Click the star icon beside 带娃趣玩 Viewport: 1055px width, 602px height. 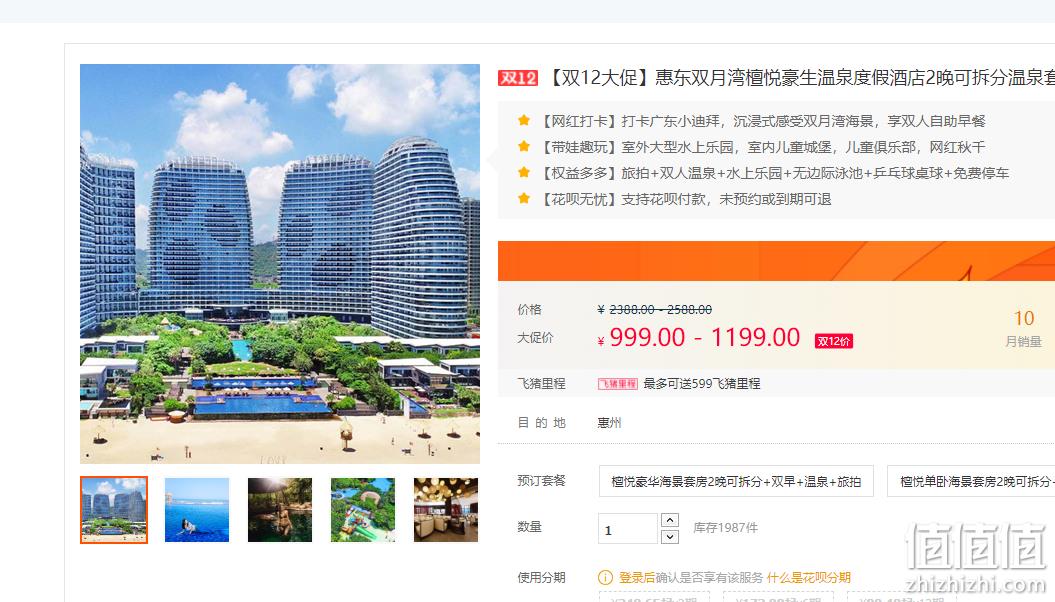pyautogui.click(x=523, y=146)
